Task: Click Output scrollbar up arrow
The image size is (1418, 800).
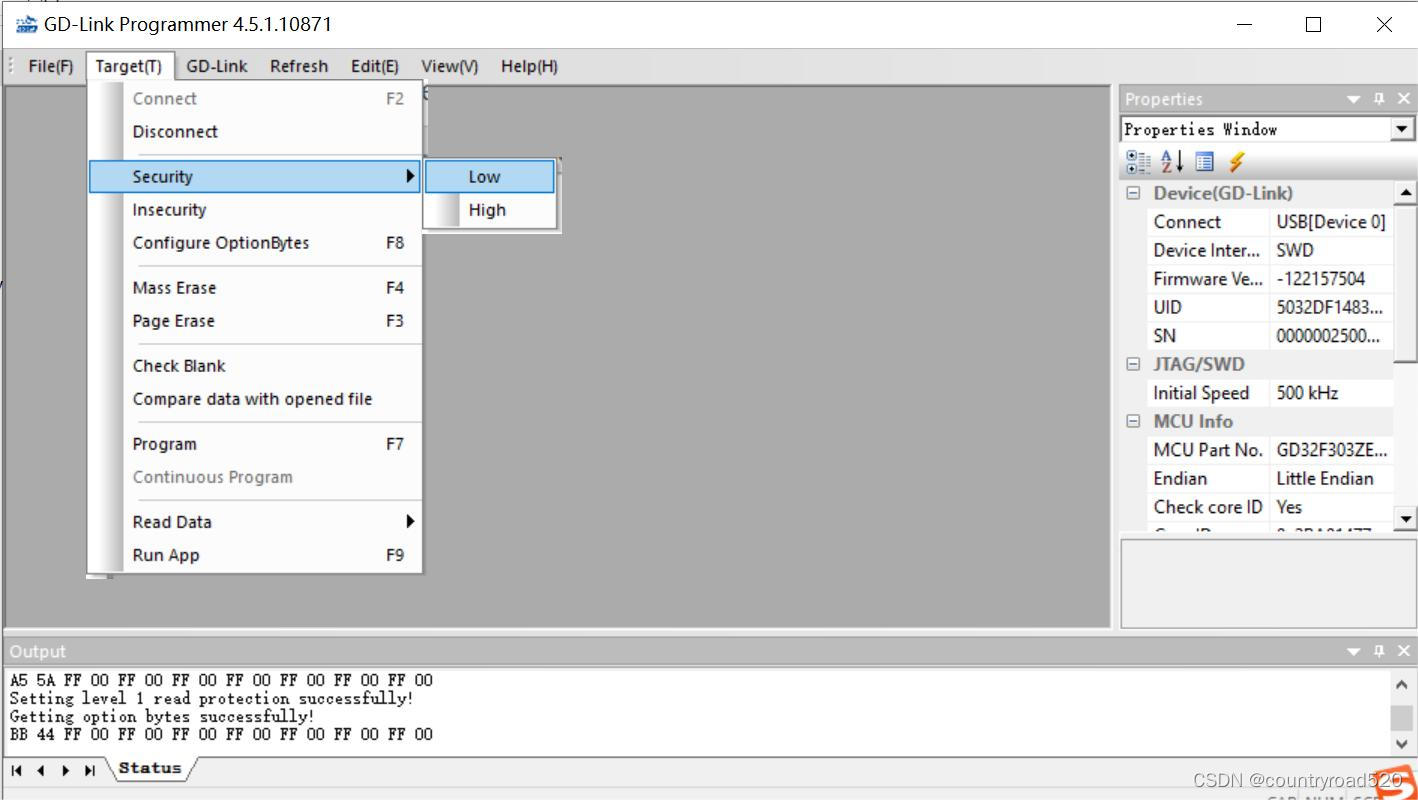Action: coord(1401,685)
